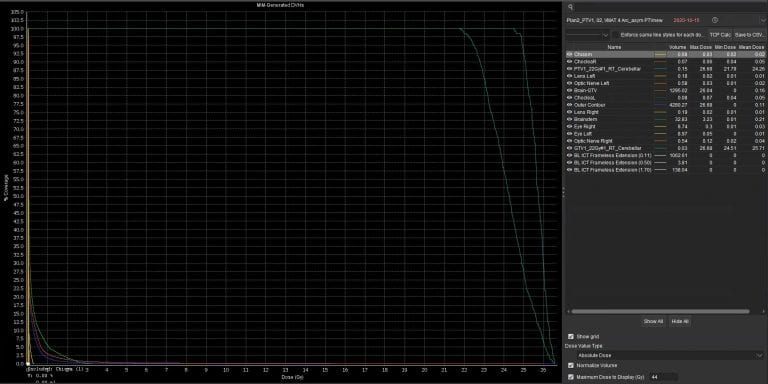The image size is (768, 384).
Task: Enable Enforce same line styles checkbox
Action: [x=616, y=35]
